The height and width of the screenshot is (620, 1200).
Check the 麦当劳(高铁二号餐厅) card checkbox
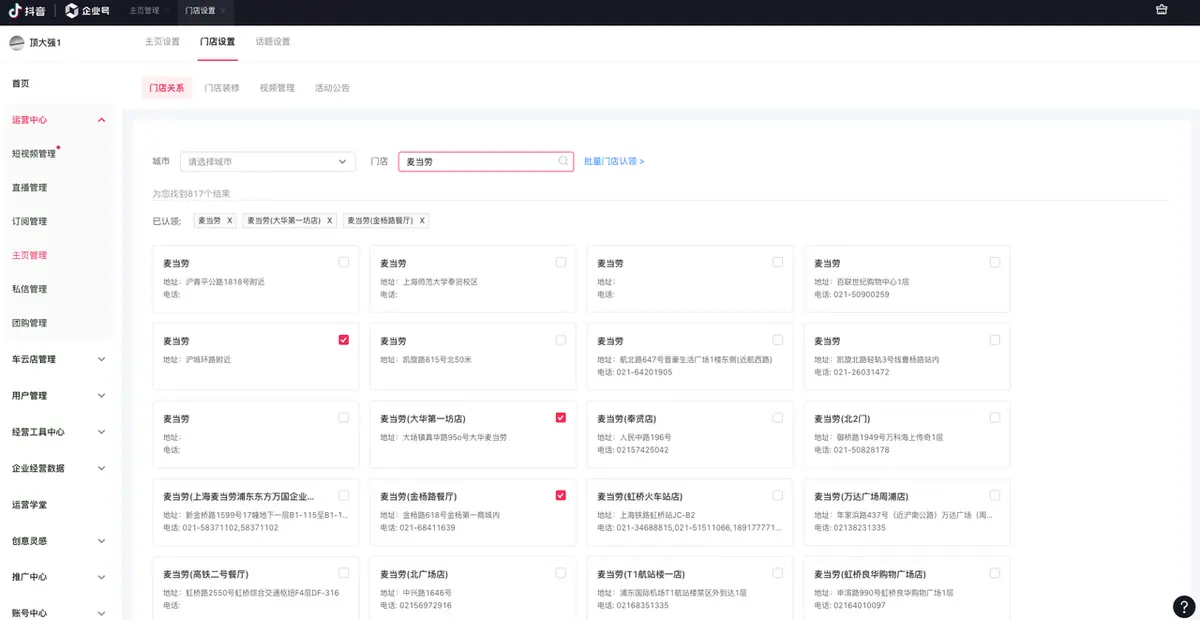(x=344, y=573)
